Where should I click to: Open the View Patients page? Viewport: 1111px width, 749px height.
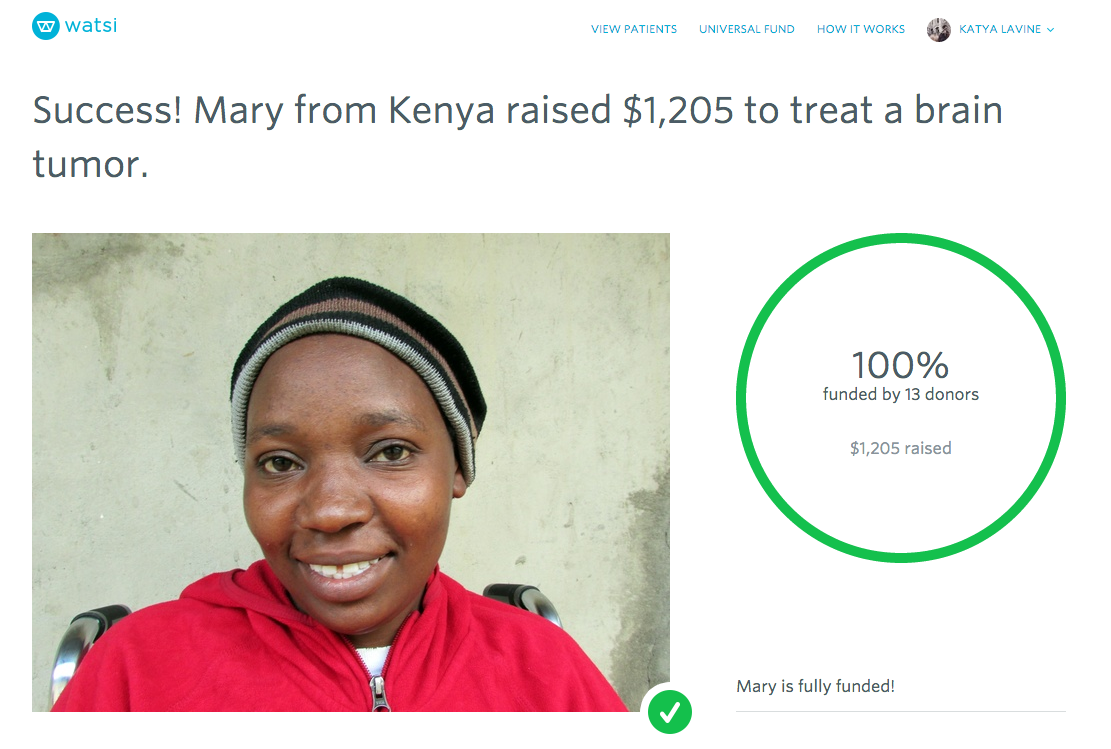(634, 29)
